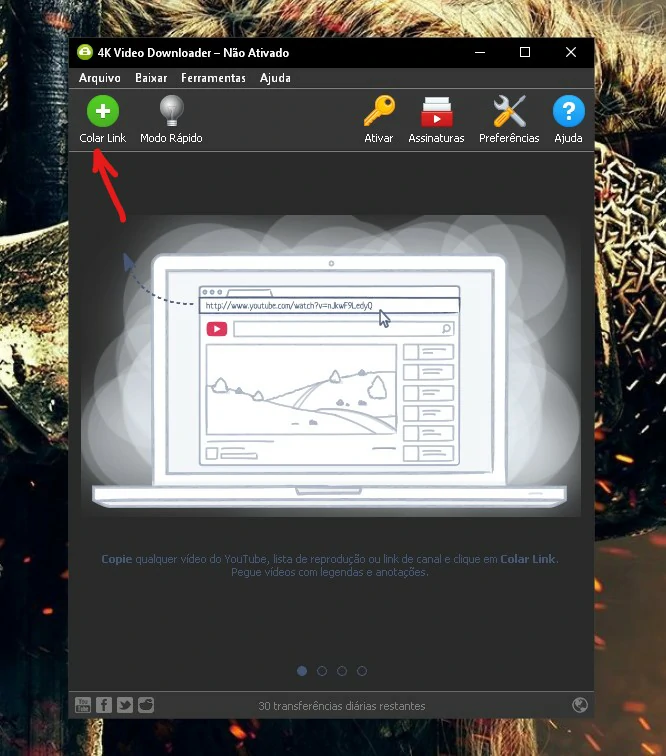Open the Baixar menu
Screen dimensions: 666x756
[x=151, y=78]
